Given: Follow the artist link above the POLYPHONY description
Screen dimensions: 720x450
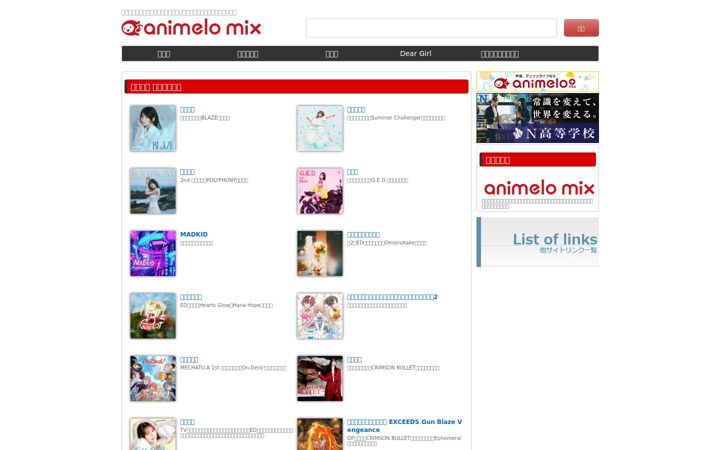Looking at the screenshot, I should [187, 172].
